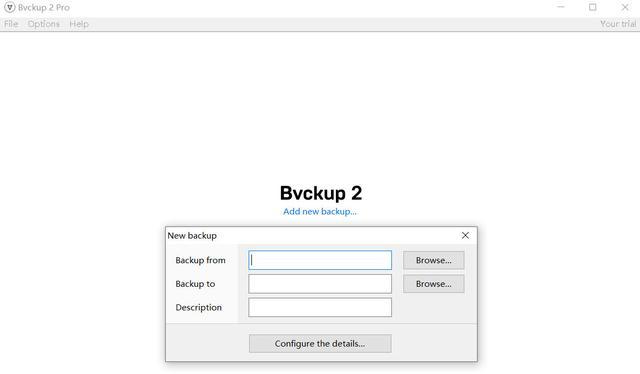Browse for the Backup from folder

coord(433,260)
